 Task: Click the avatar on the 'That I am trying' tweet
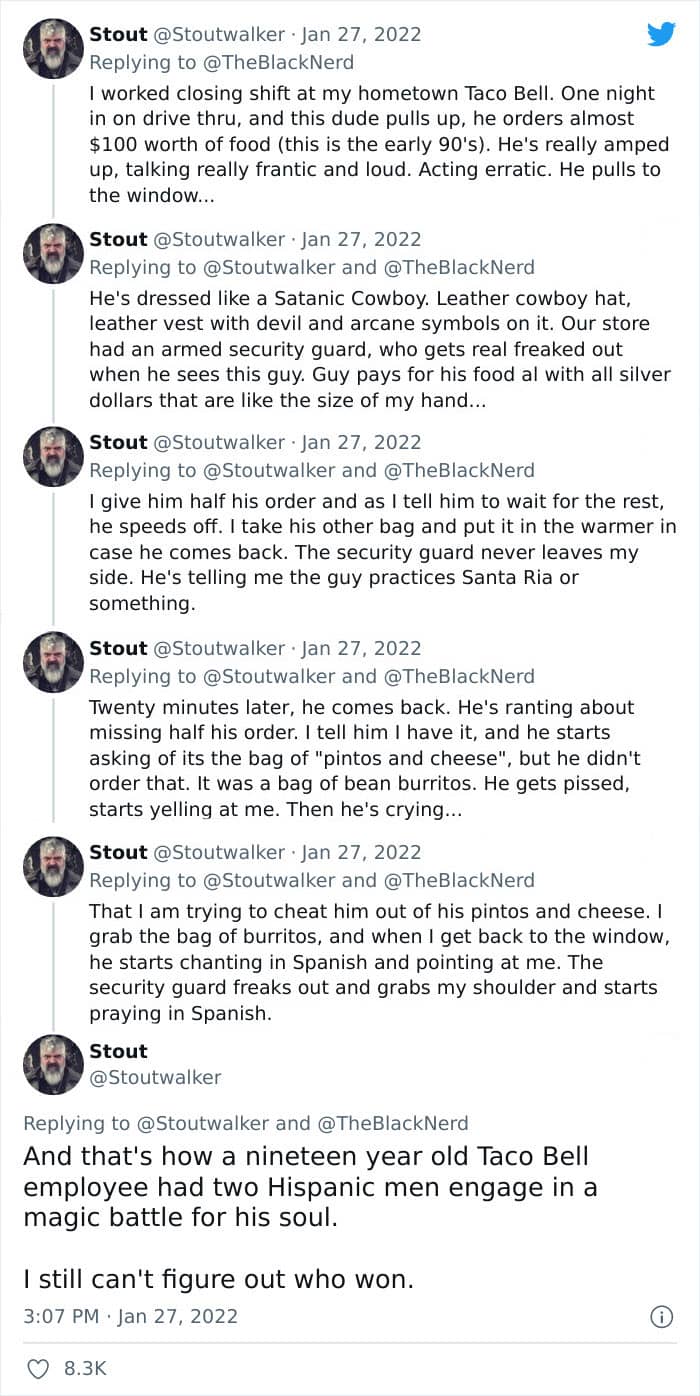[53, 866]
